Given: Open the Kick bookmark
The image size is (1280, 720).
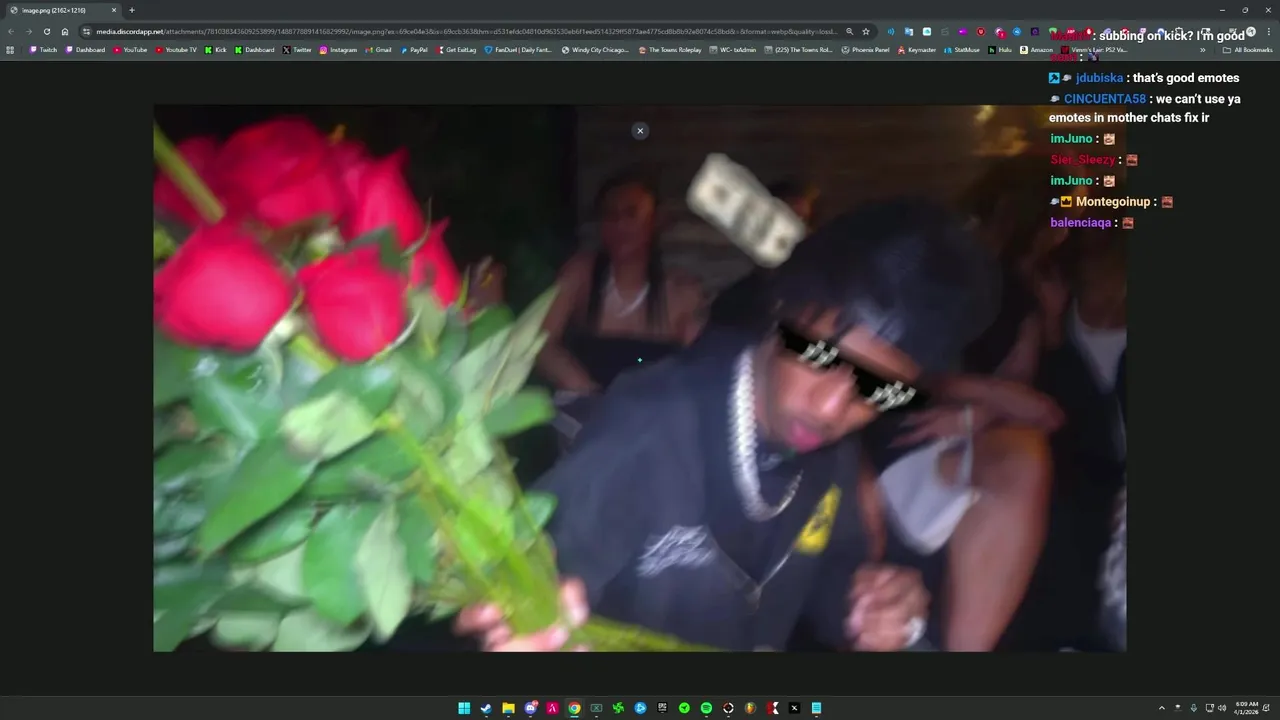Looking at the screenshot, I should tap(215, 49).
